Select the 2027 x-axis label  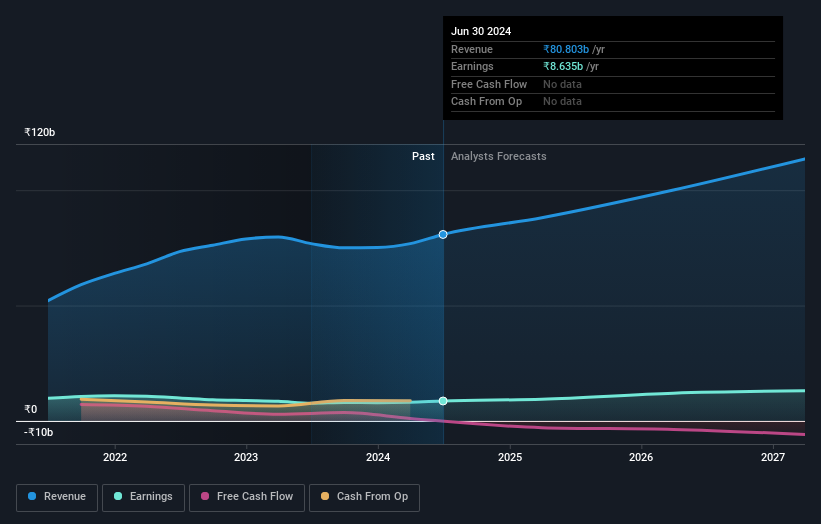coord(773,457)
